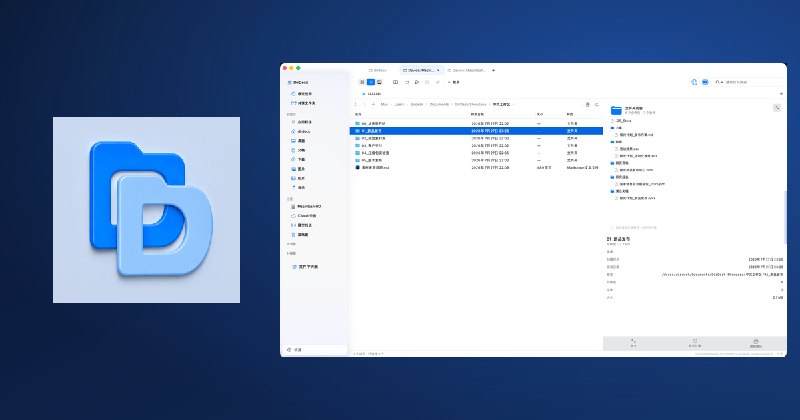800x420 pixels.
Task: Open the DiDeck item atop the sidebar
Action: [298, 83]
